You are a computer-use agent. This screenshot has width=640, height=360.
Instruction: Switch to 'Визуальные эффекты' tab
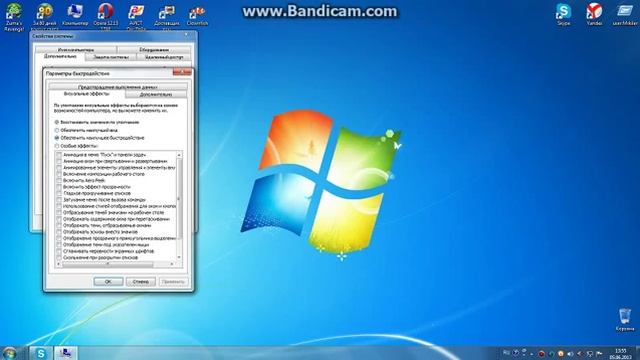[x=87, y=94]
